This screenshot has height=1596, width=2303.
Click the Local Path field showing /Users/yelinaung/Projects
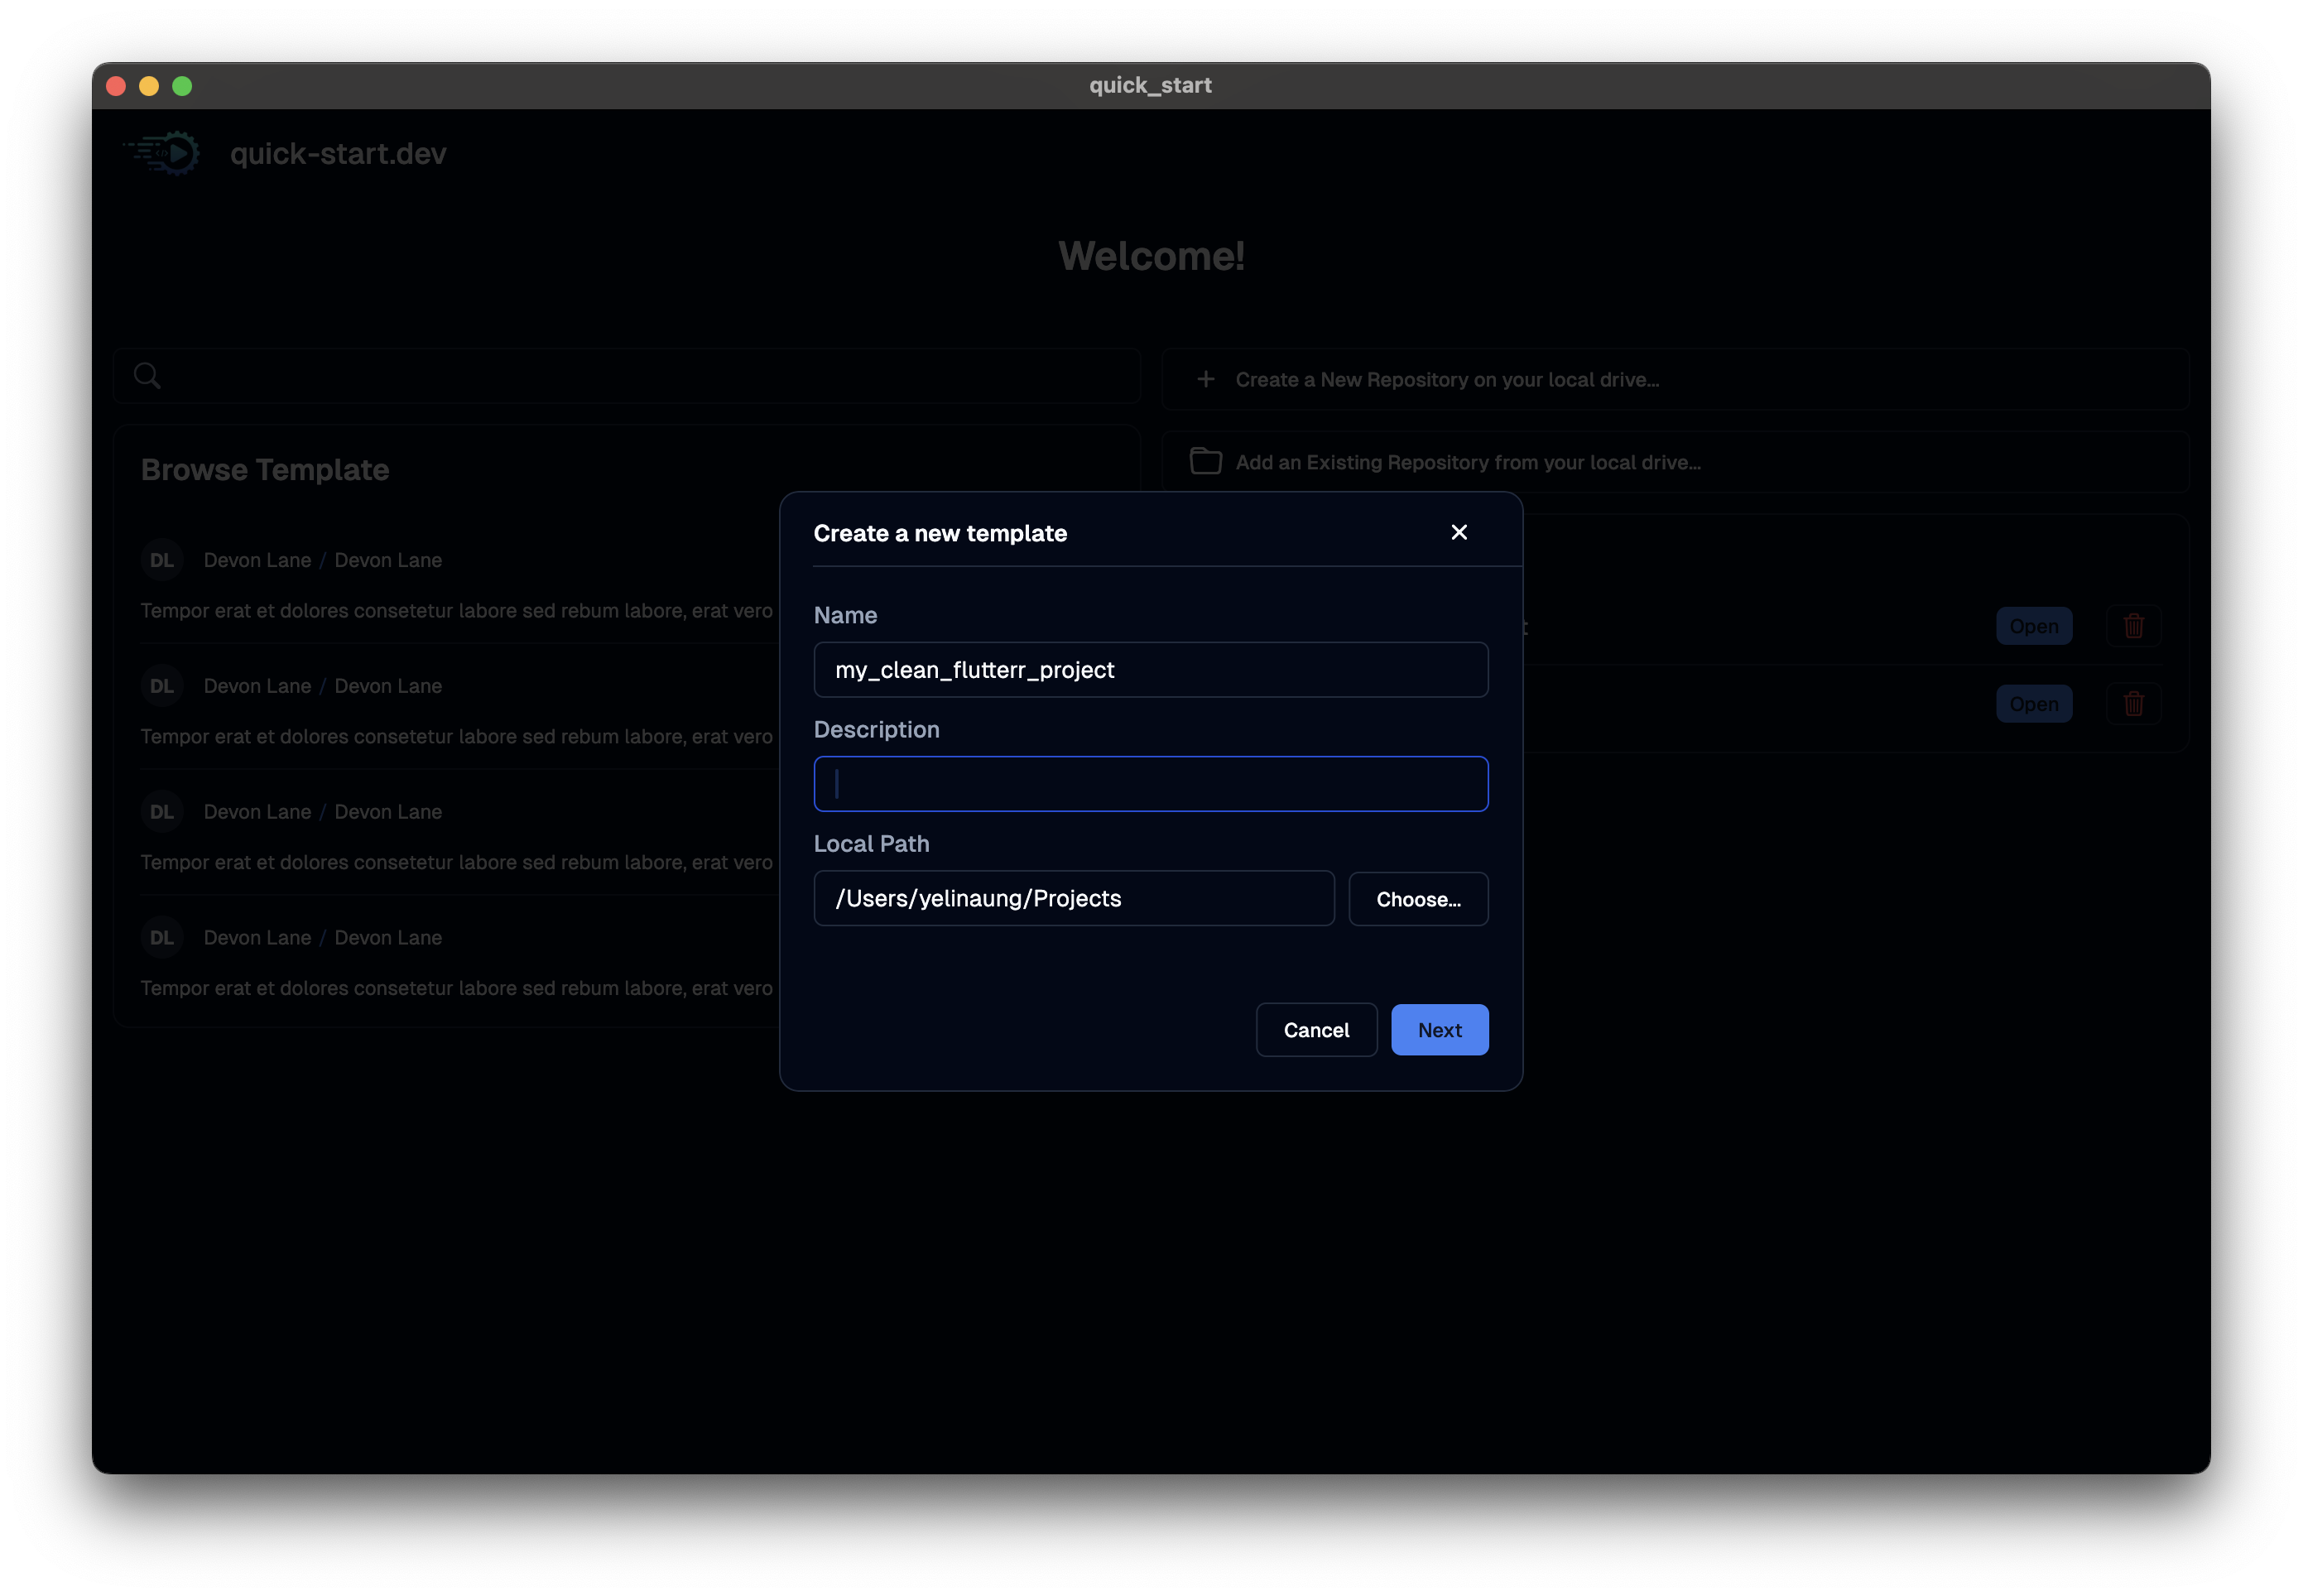(1073, 898)
